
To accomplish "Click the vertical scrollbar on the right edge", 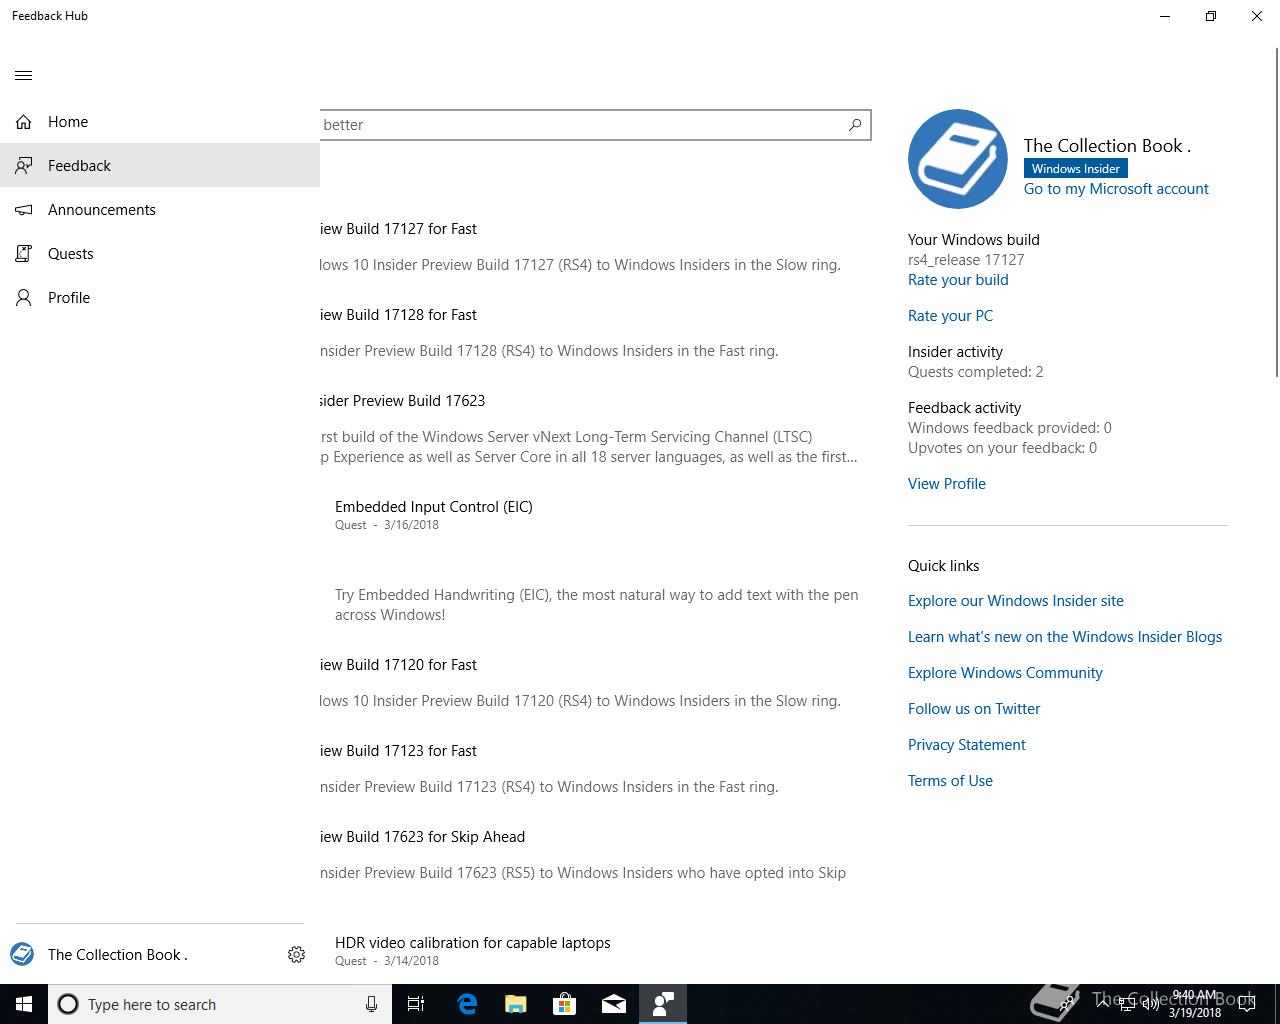I will click(1276, 210).
